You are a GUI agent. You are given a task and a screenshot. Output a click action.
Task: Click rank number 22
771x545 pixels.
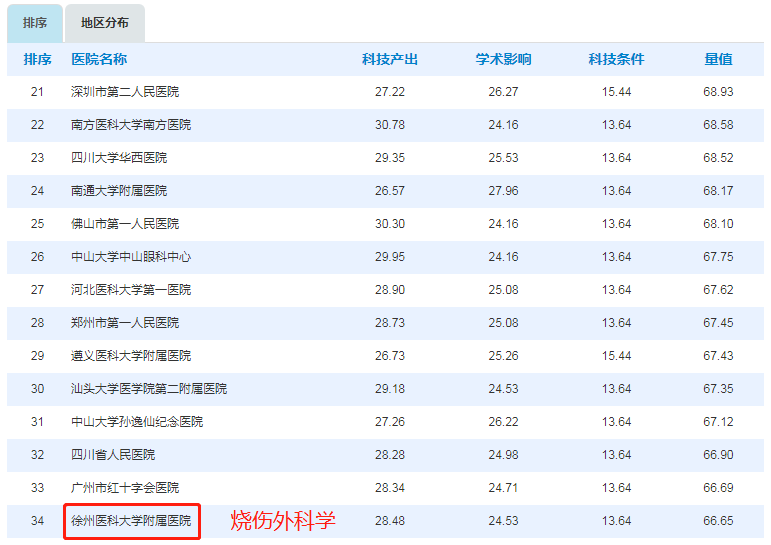tap(37, 125)
